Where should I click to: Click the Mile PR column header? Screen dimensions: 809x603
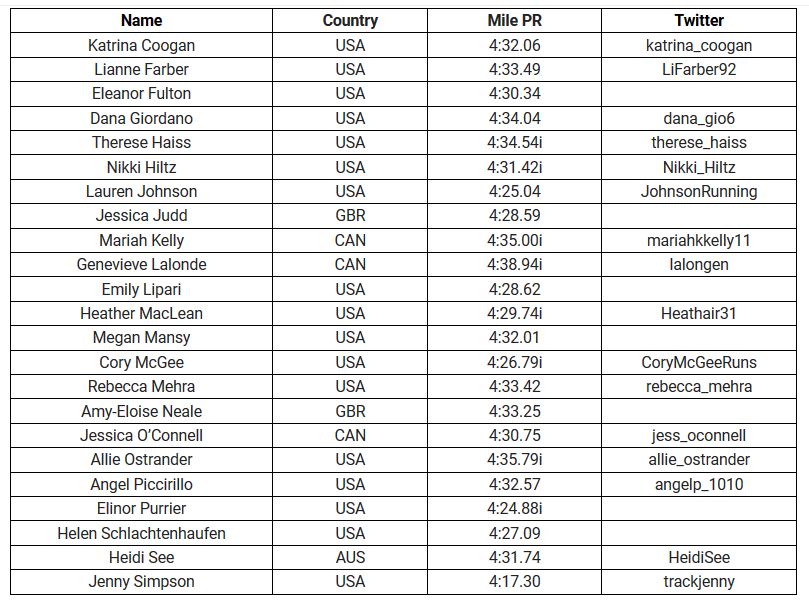pyautogui.click(x=514, y=21)
